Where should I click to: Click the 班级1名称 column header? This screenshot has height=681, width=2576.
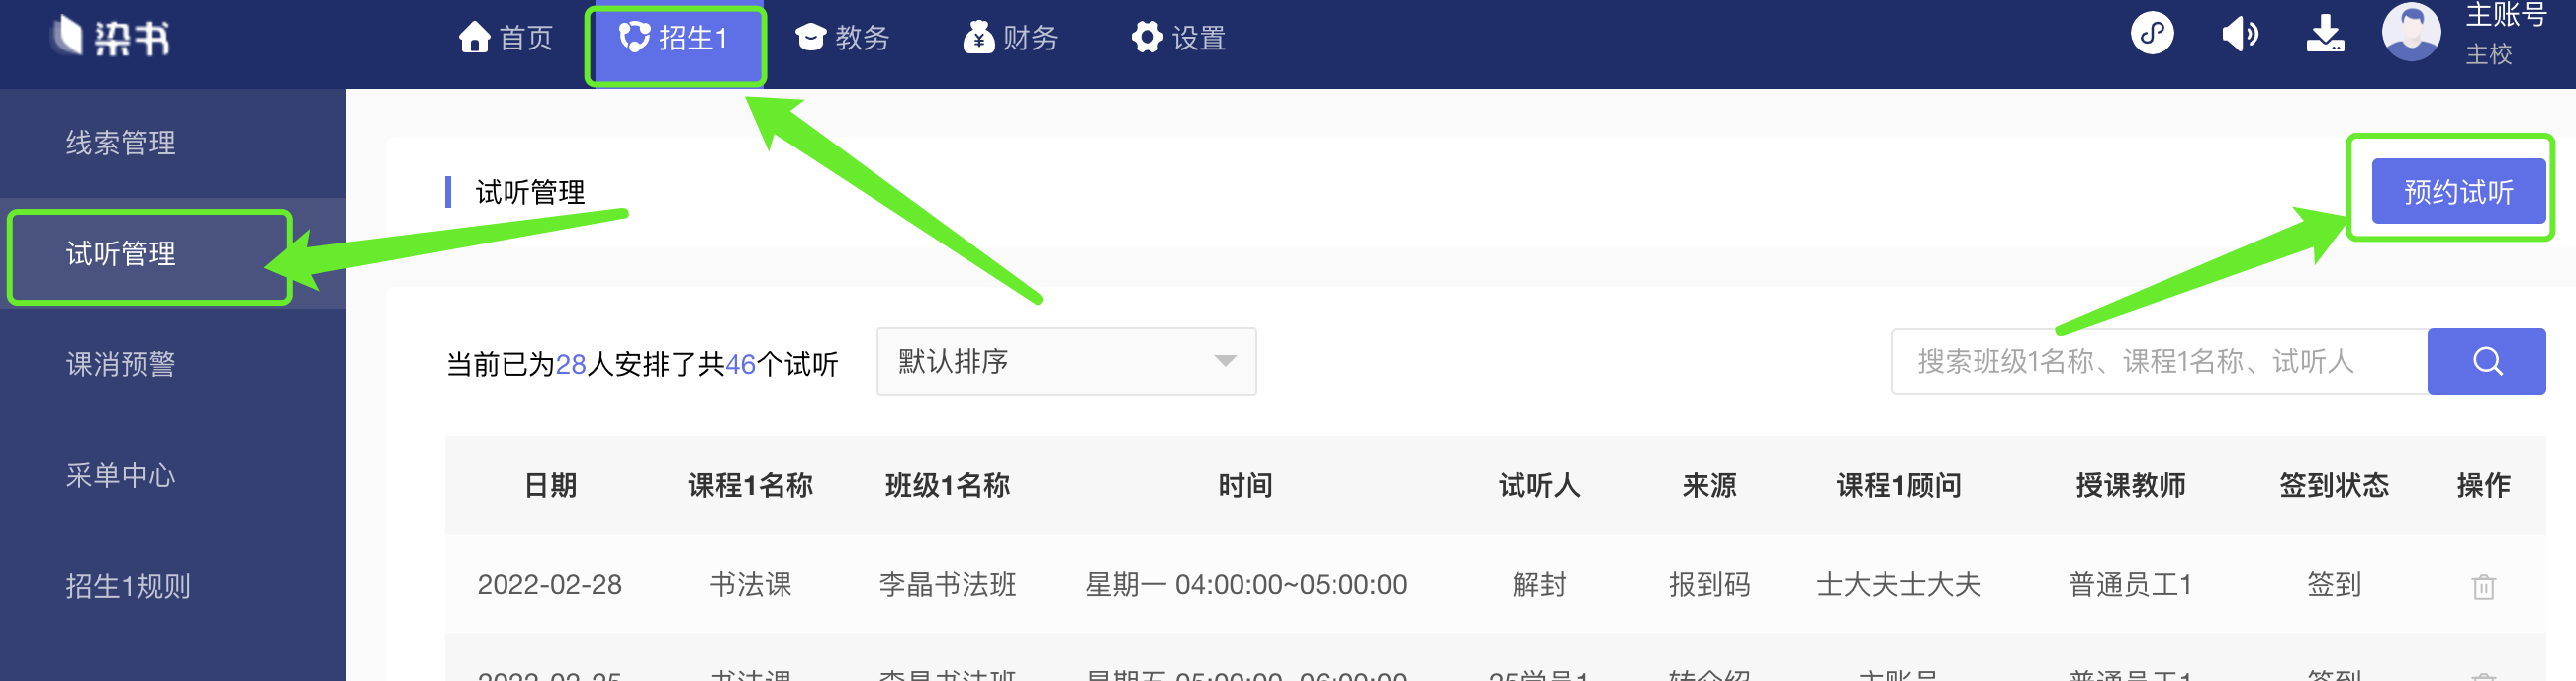click(947, 485)
